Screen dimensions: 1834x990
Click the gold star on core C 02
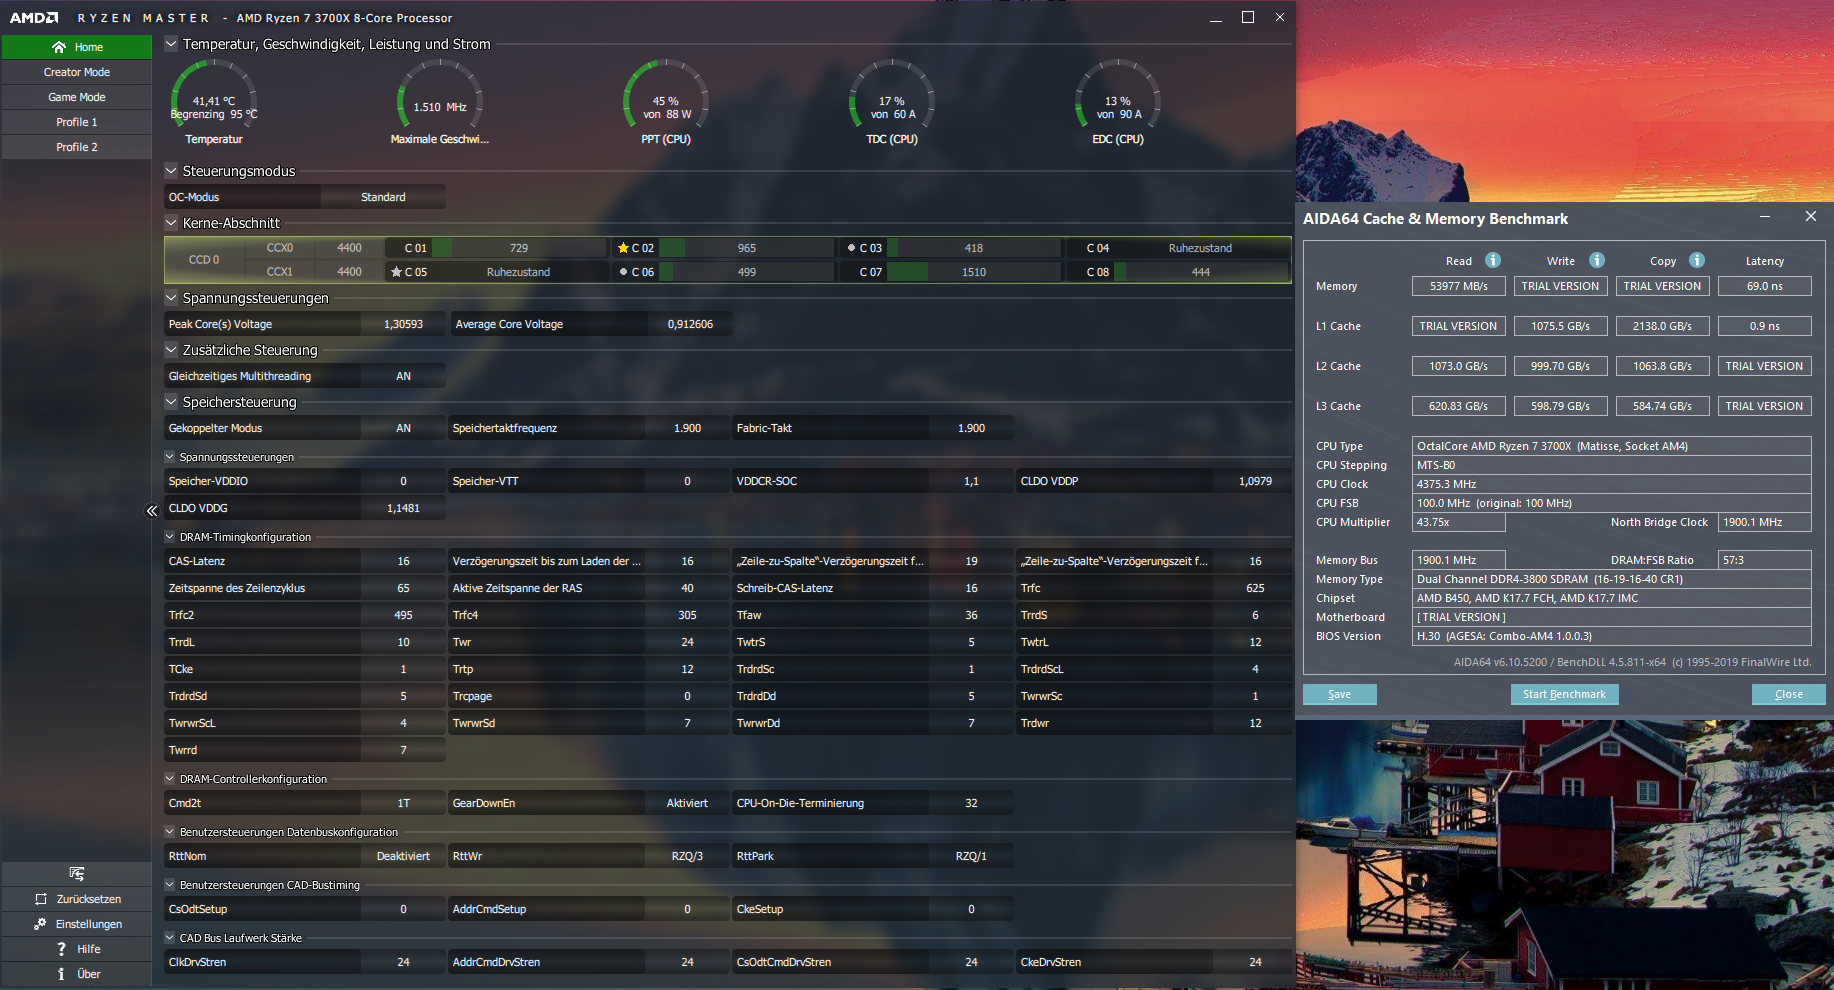click(x=623, y=248)
